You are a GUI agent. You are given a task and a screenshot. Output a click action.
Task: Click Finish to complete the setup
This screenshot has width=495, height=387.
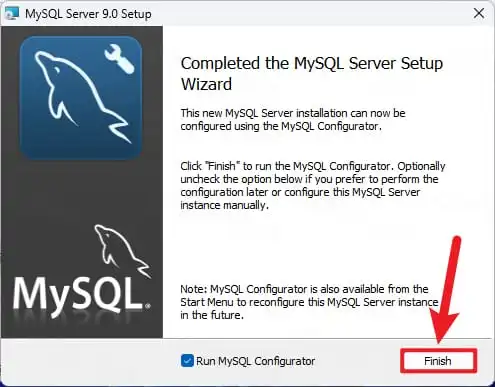[x=438, y=361]
